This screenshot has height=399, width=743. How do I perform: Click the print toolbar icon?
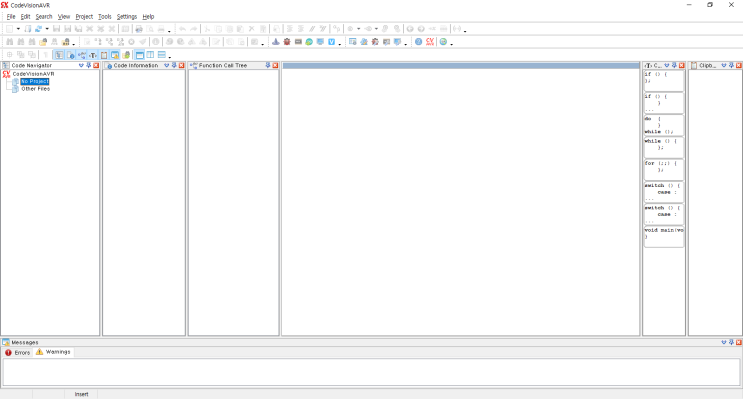(139, 29)
